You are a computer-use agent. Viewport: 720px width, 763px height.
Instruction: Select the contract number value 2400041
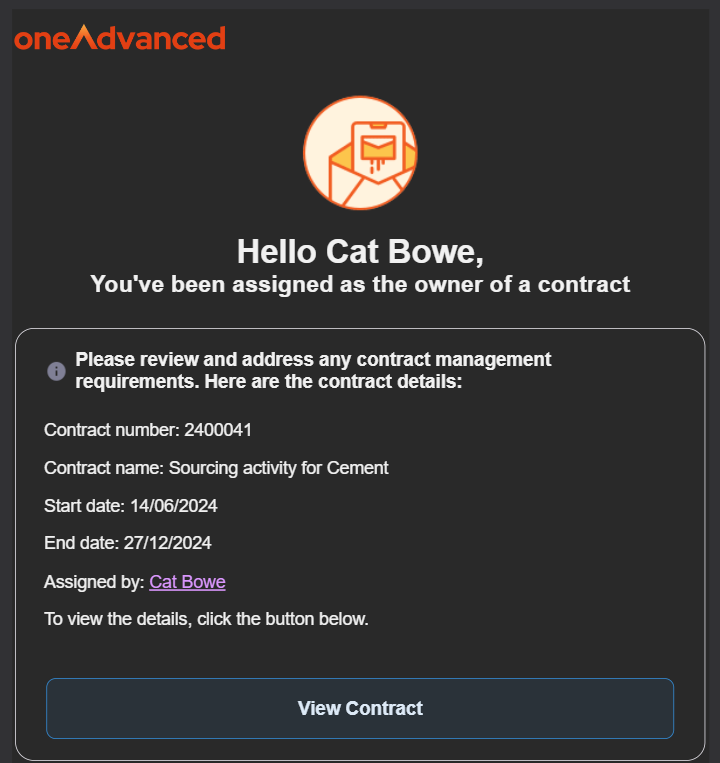tap(218, 430)
